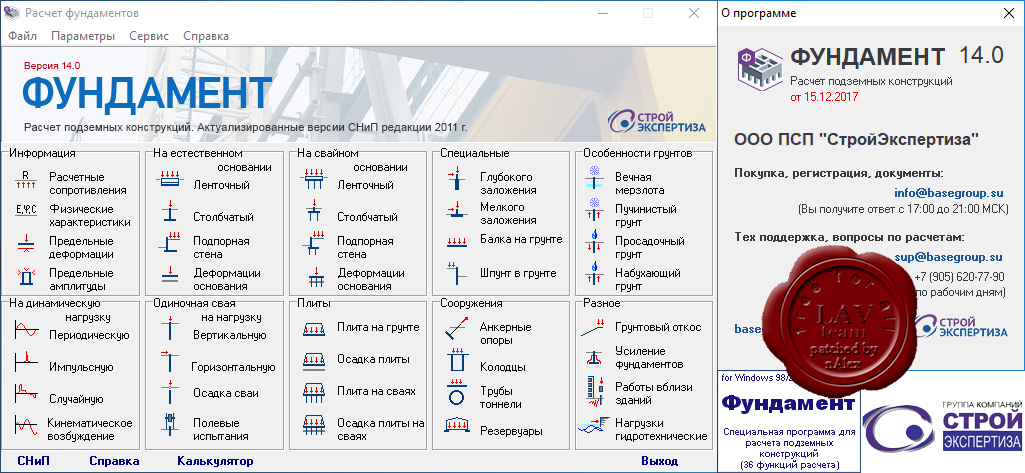This screenshot has width=1025, height=473.
Task: Open the Осадка плиты на сваях icon
Action: pos(314,425)
